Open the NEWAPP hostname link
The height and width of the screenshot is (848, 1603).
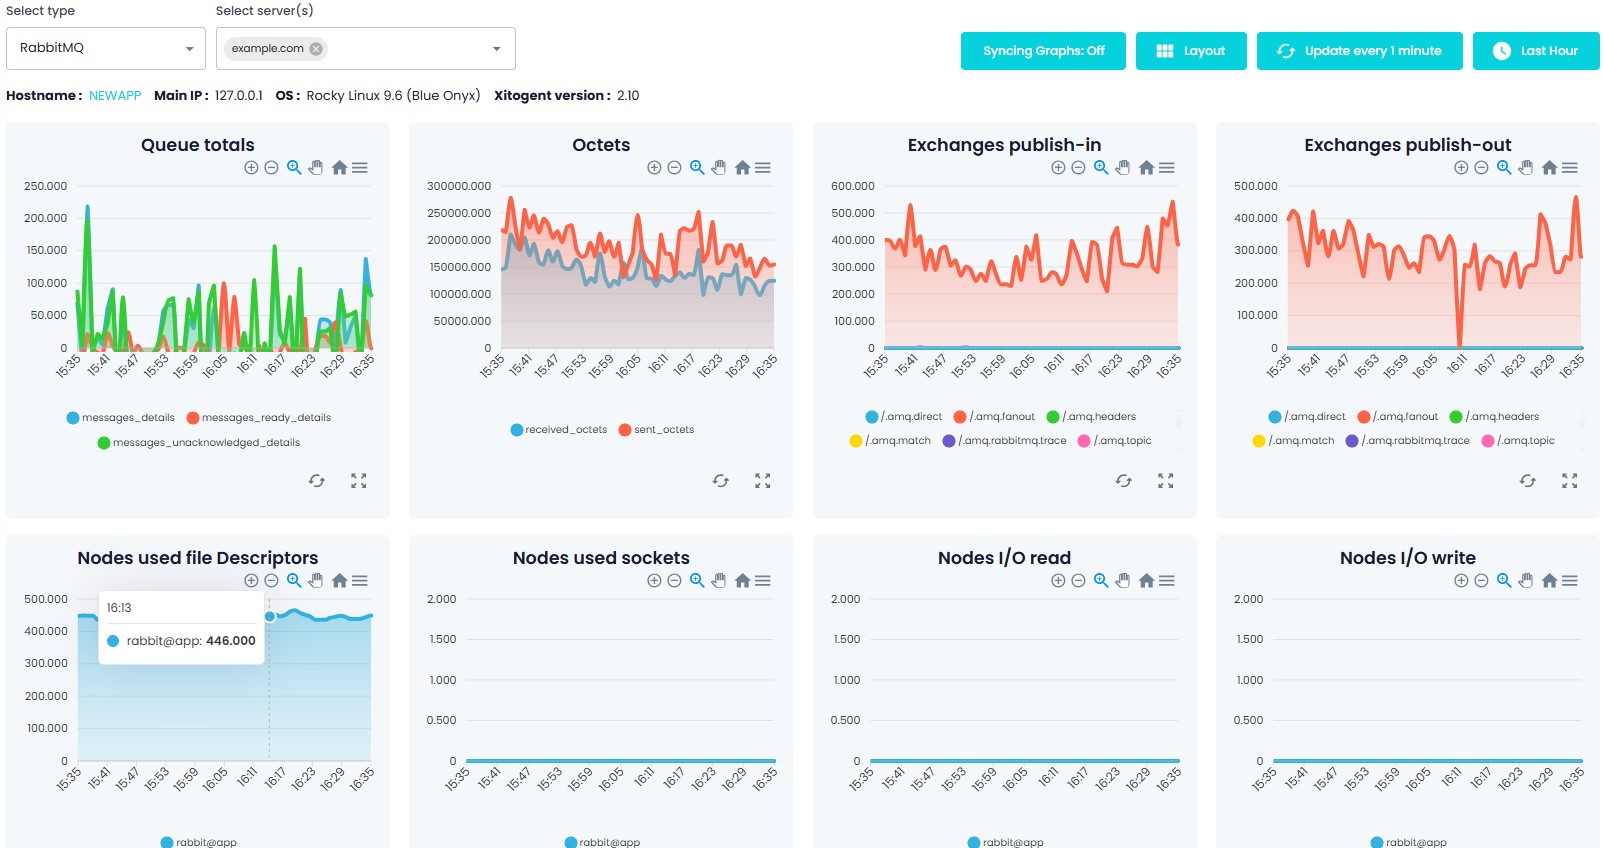pyautogui.click(x=115, y=96)
